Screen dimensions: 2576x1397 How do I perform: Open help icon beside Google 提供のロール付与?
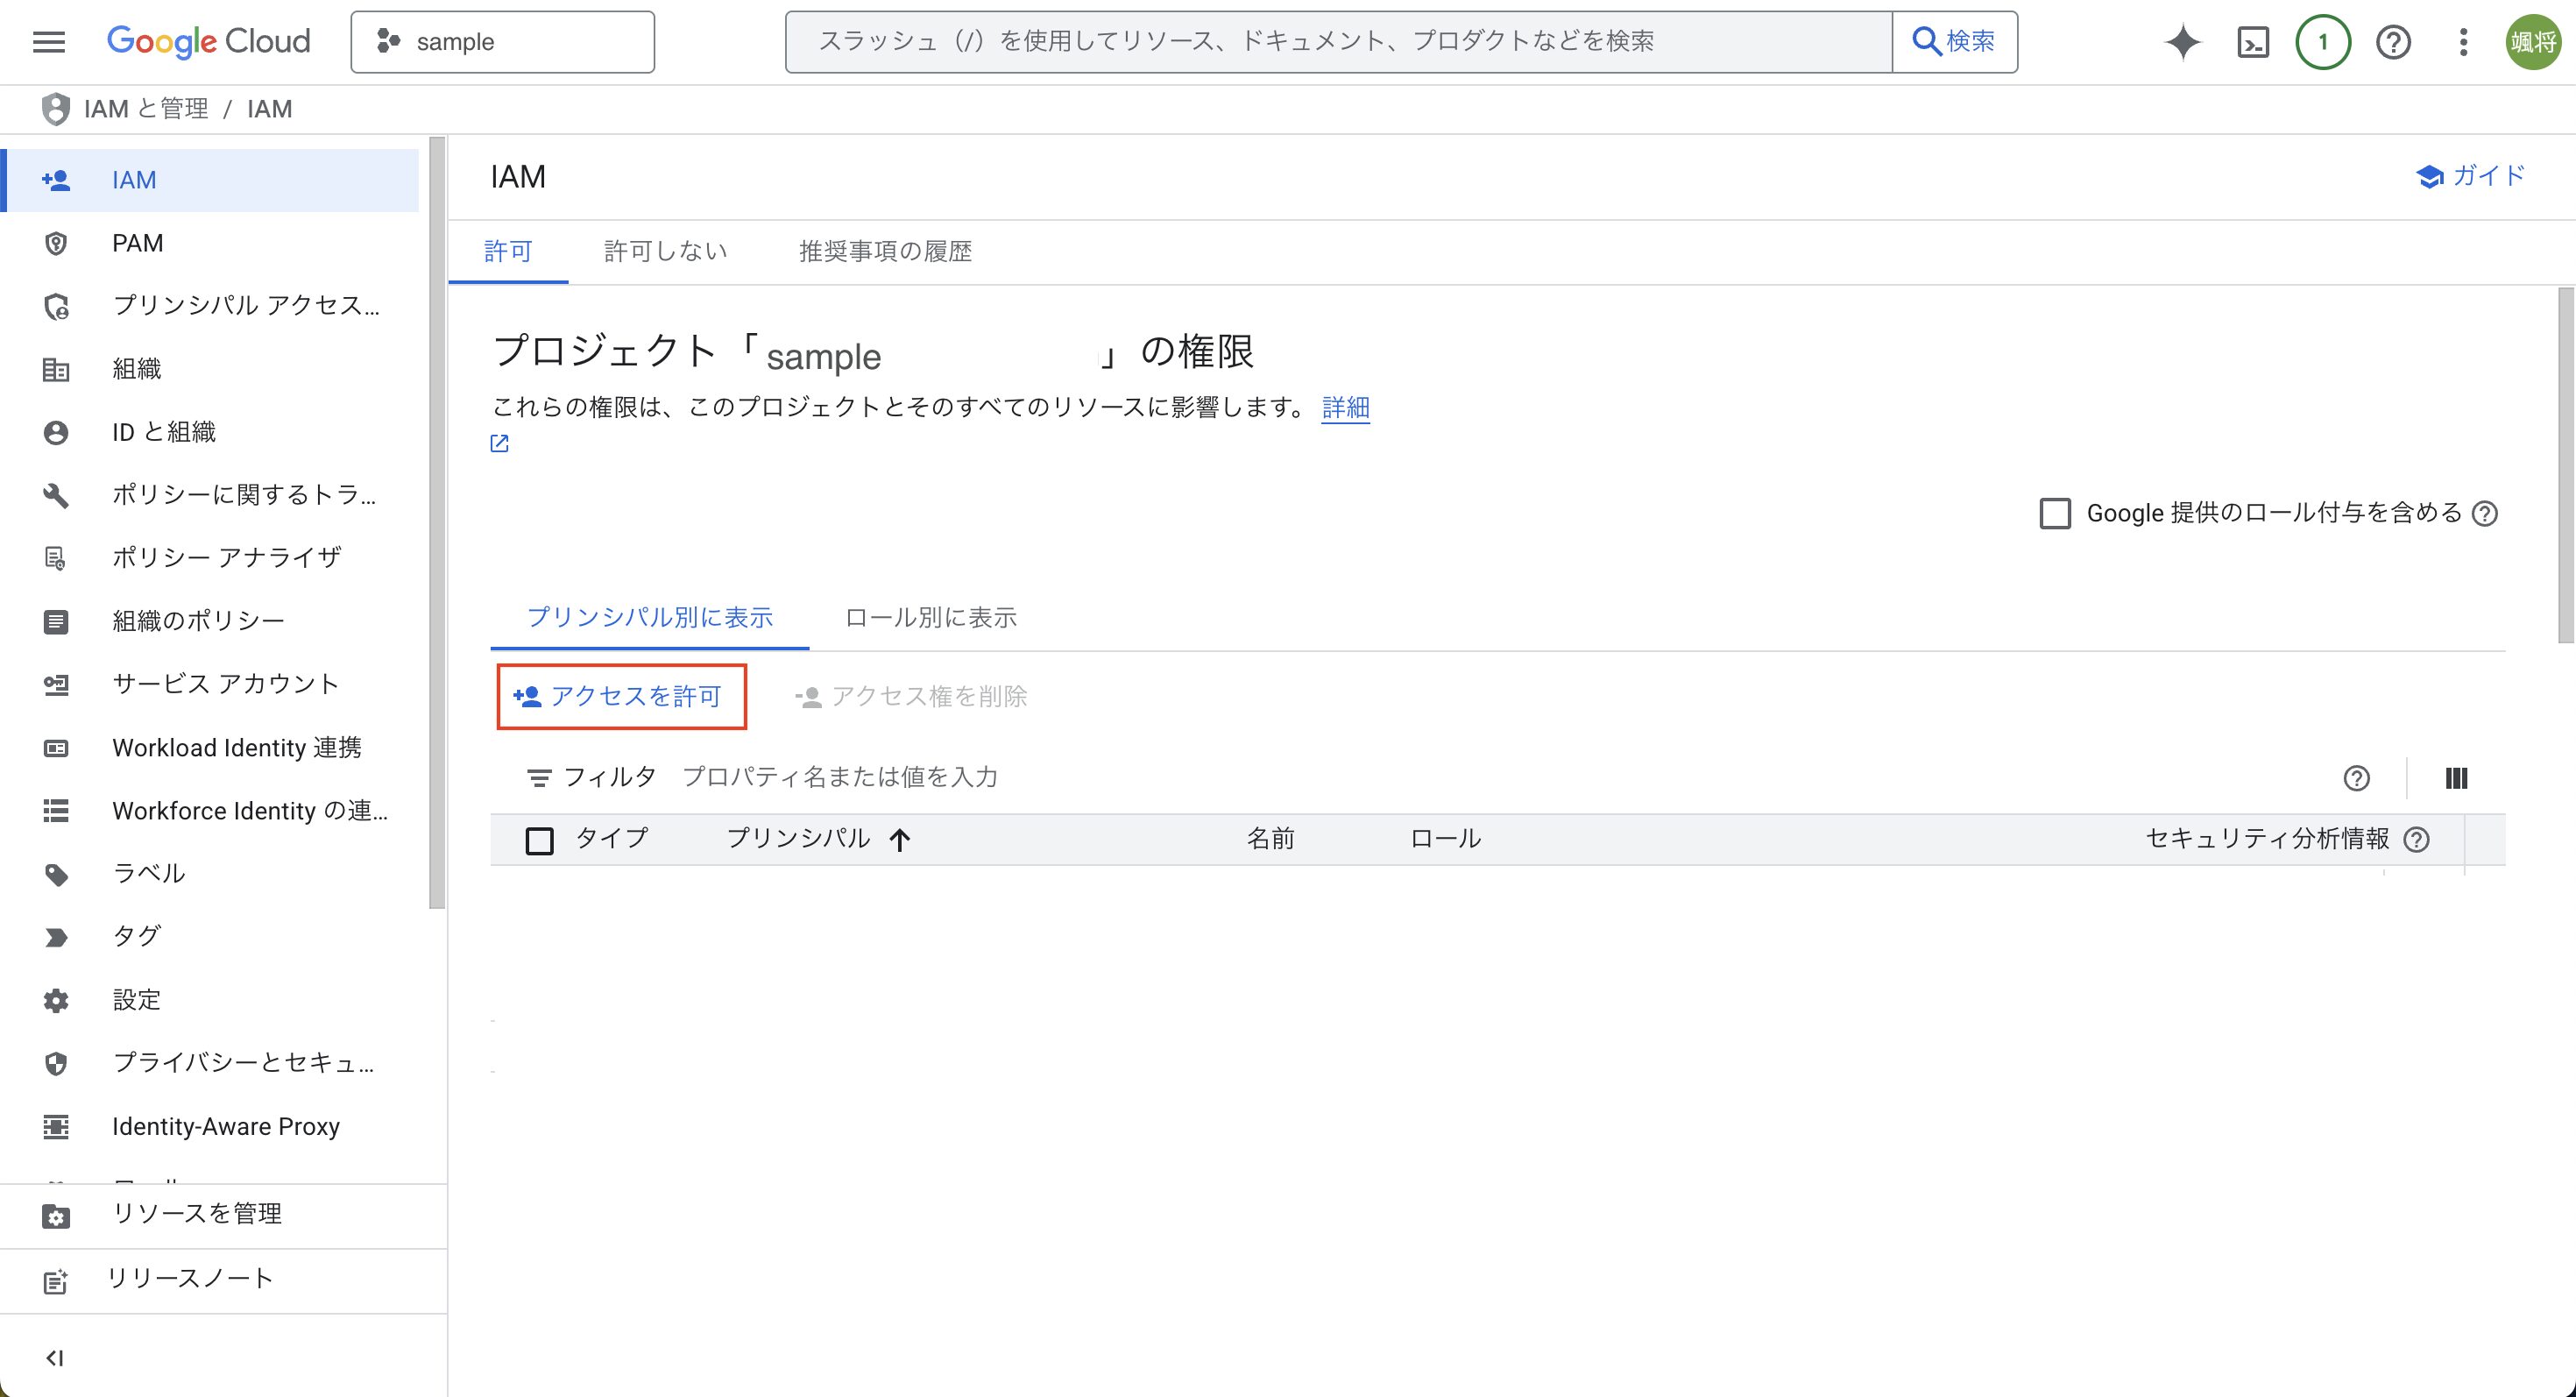click(2484, 514)
